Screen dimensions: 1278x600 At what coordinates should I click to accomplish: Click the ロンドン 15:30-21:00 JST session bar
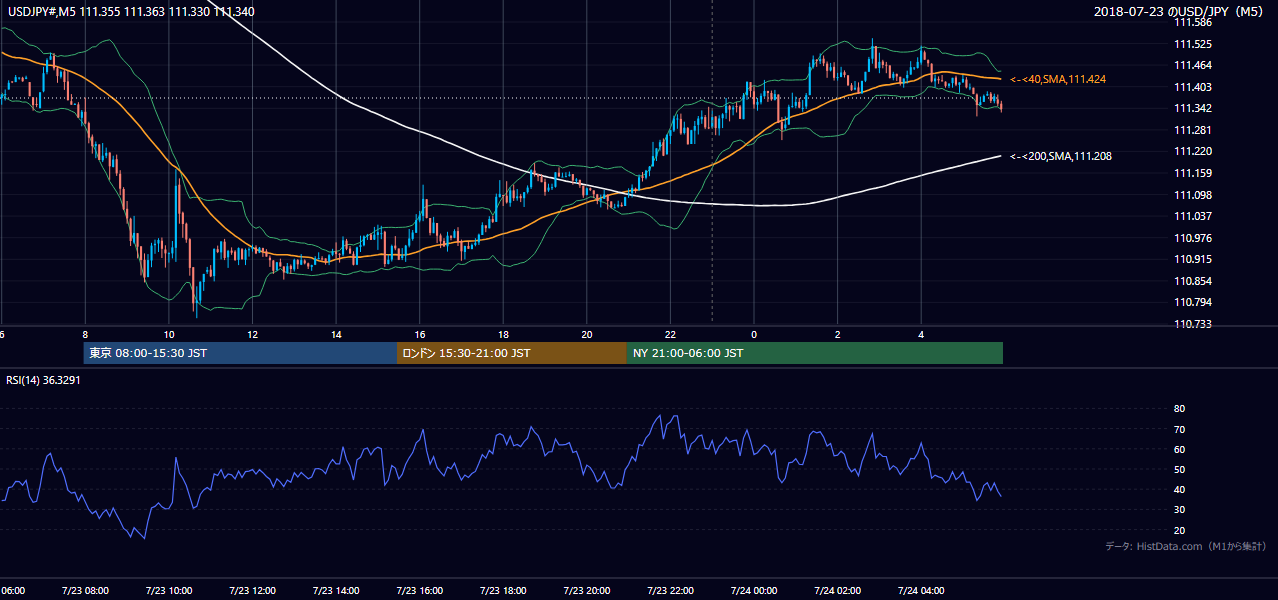pos(512,353)
